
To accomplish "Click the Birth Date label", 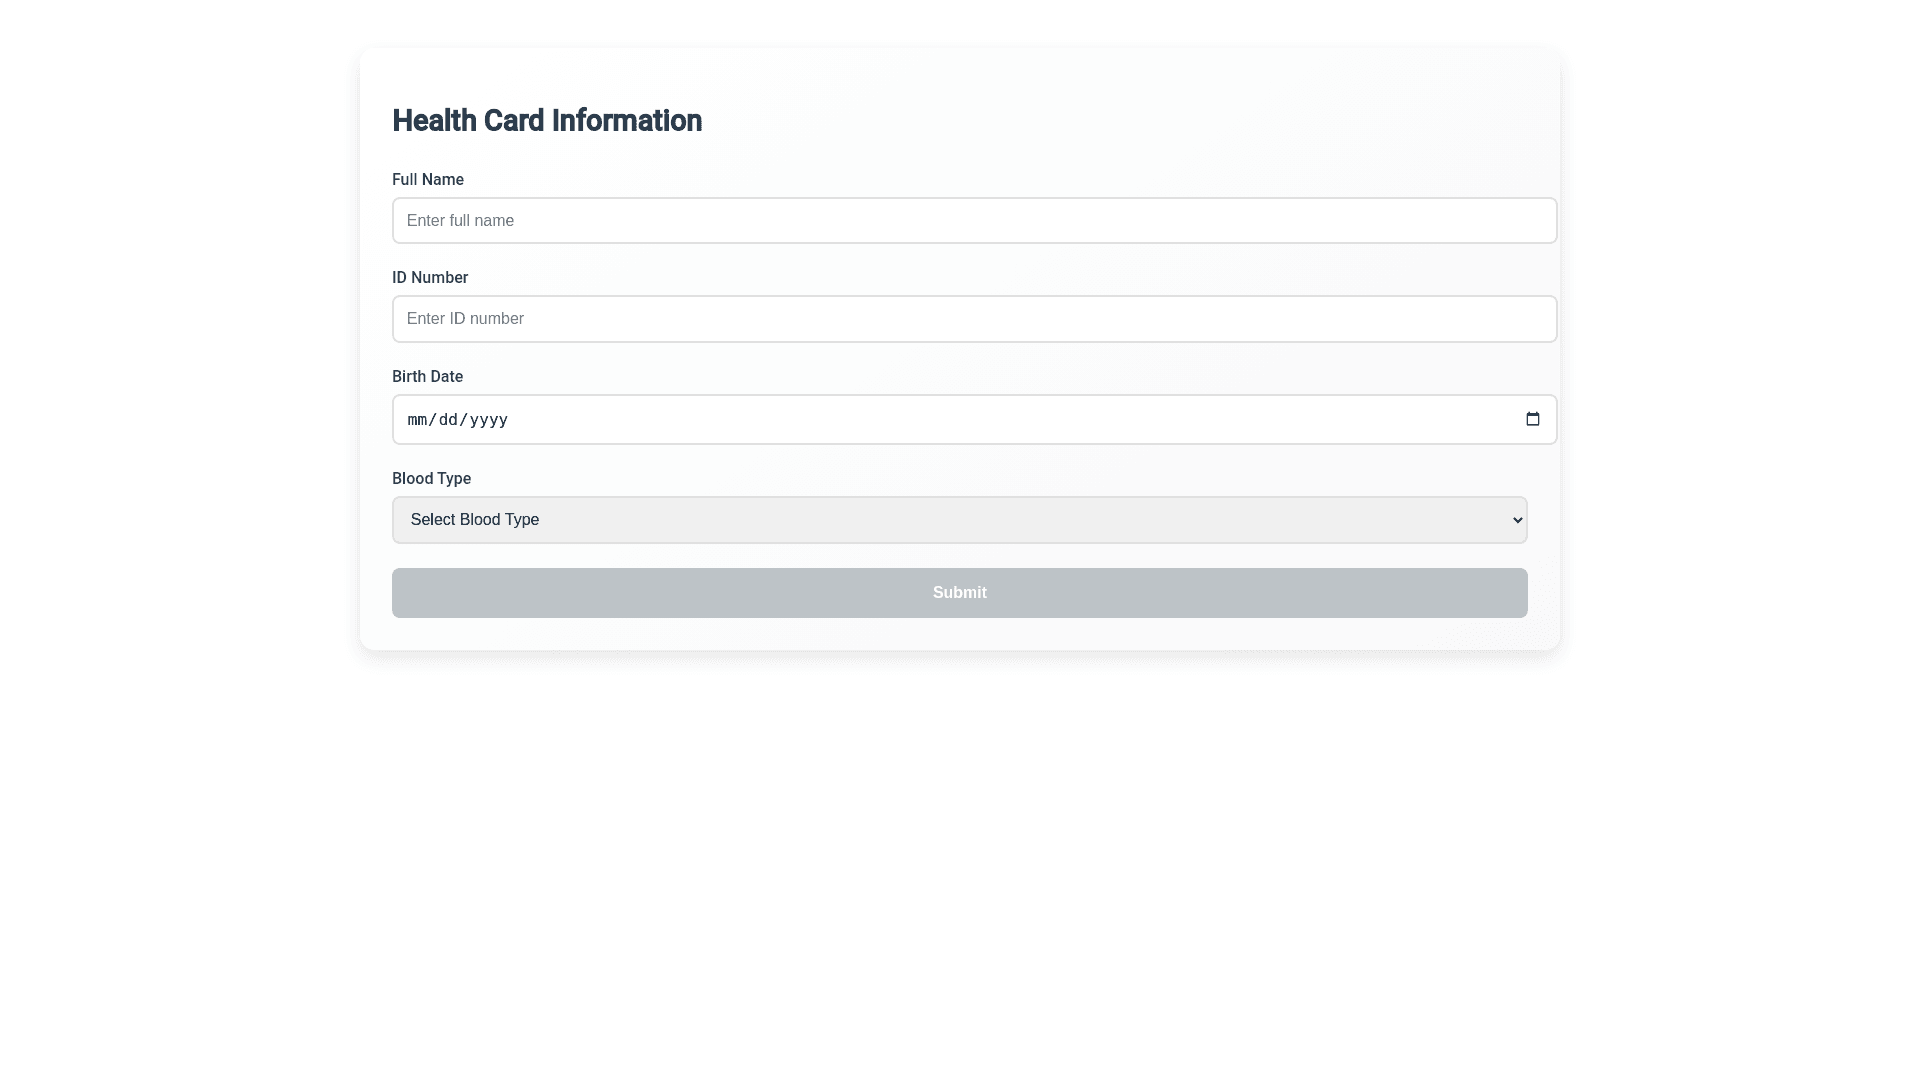I will click(x=427, y=377).
